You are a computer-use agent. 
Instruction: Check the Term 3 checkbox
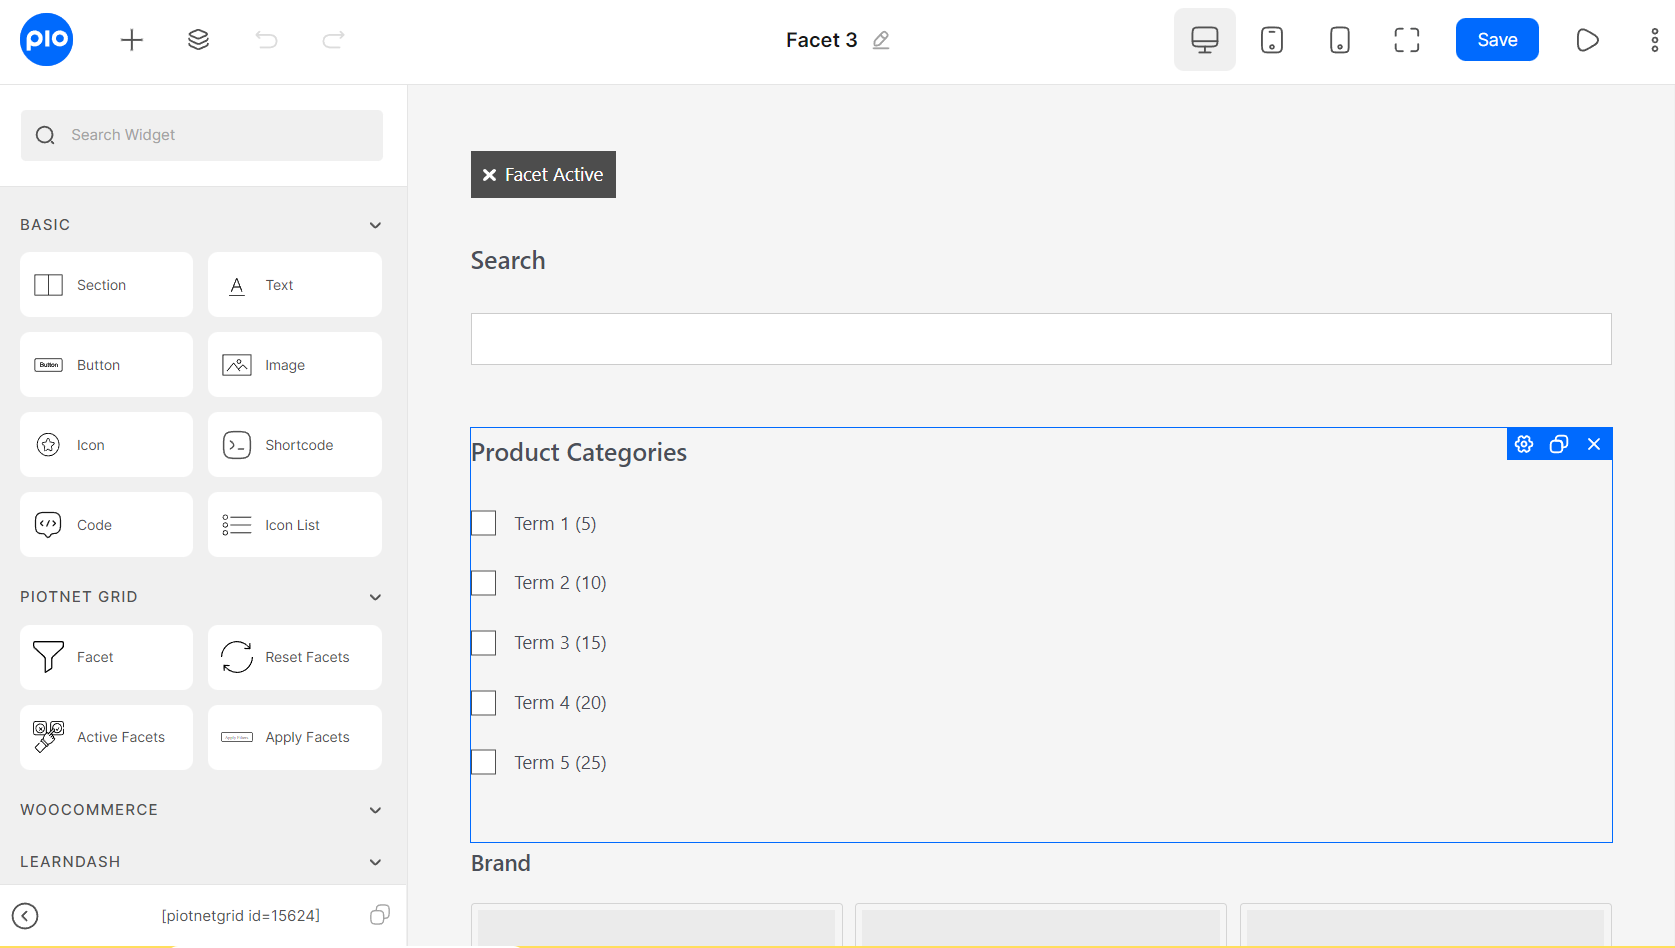coord(483,642)
